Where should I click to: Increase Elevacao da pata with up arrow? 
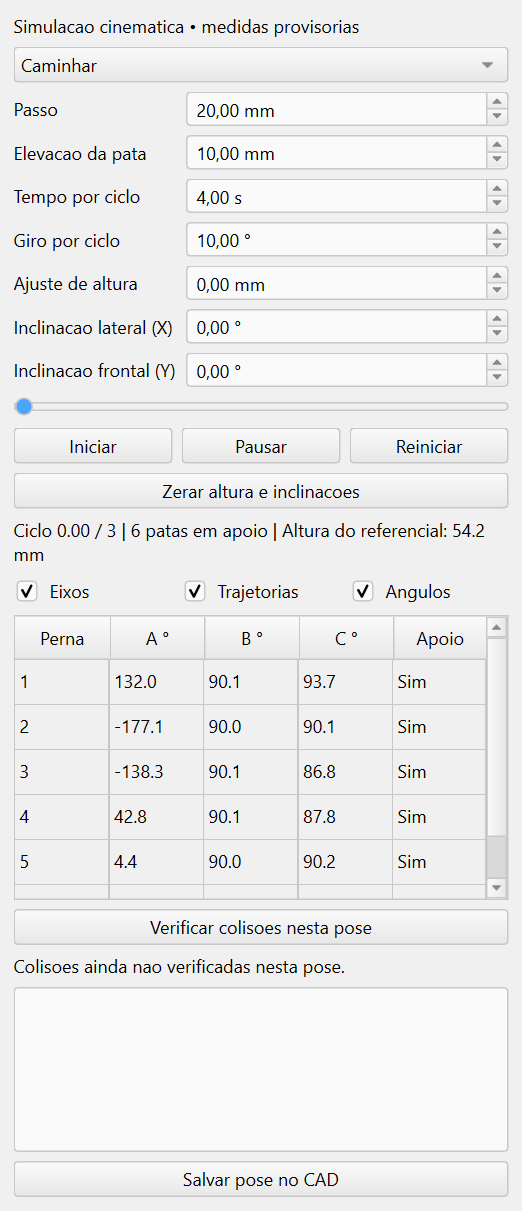point(497,146)
